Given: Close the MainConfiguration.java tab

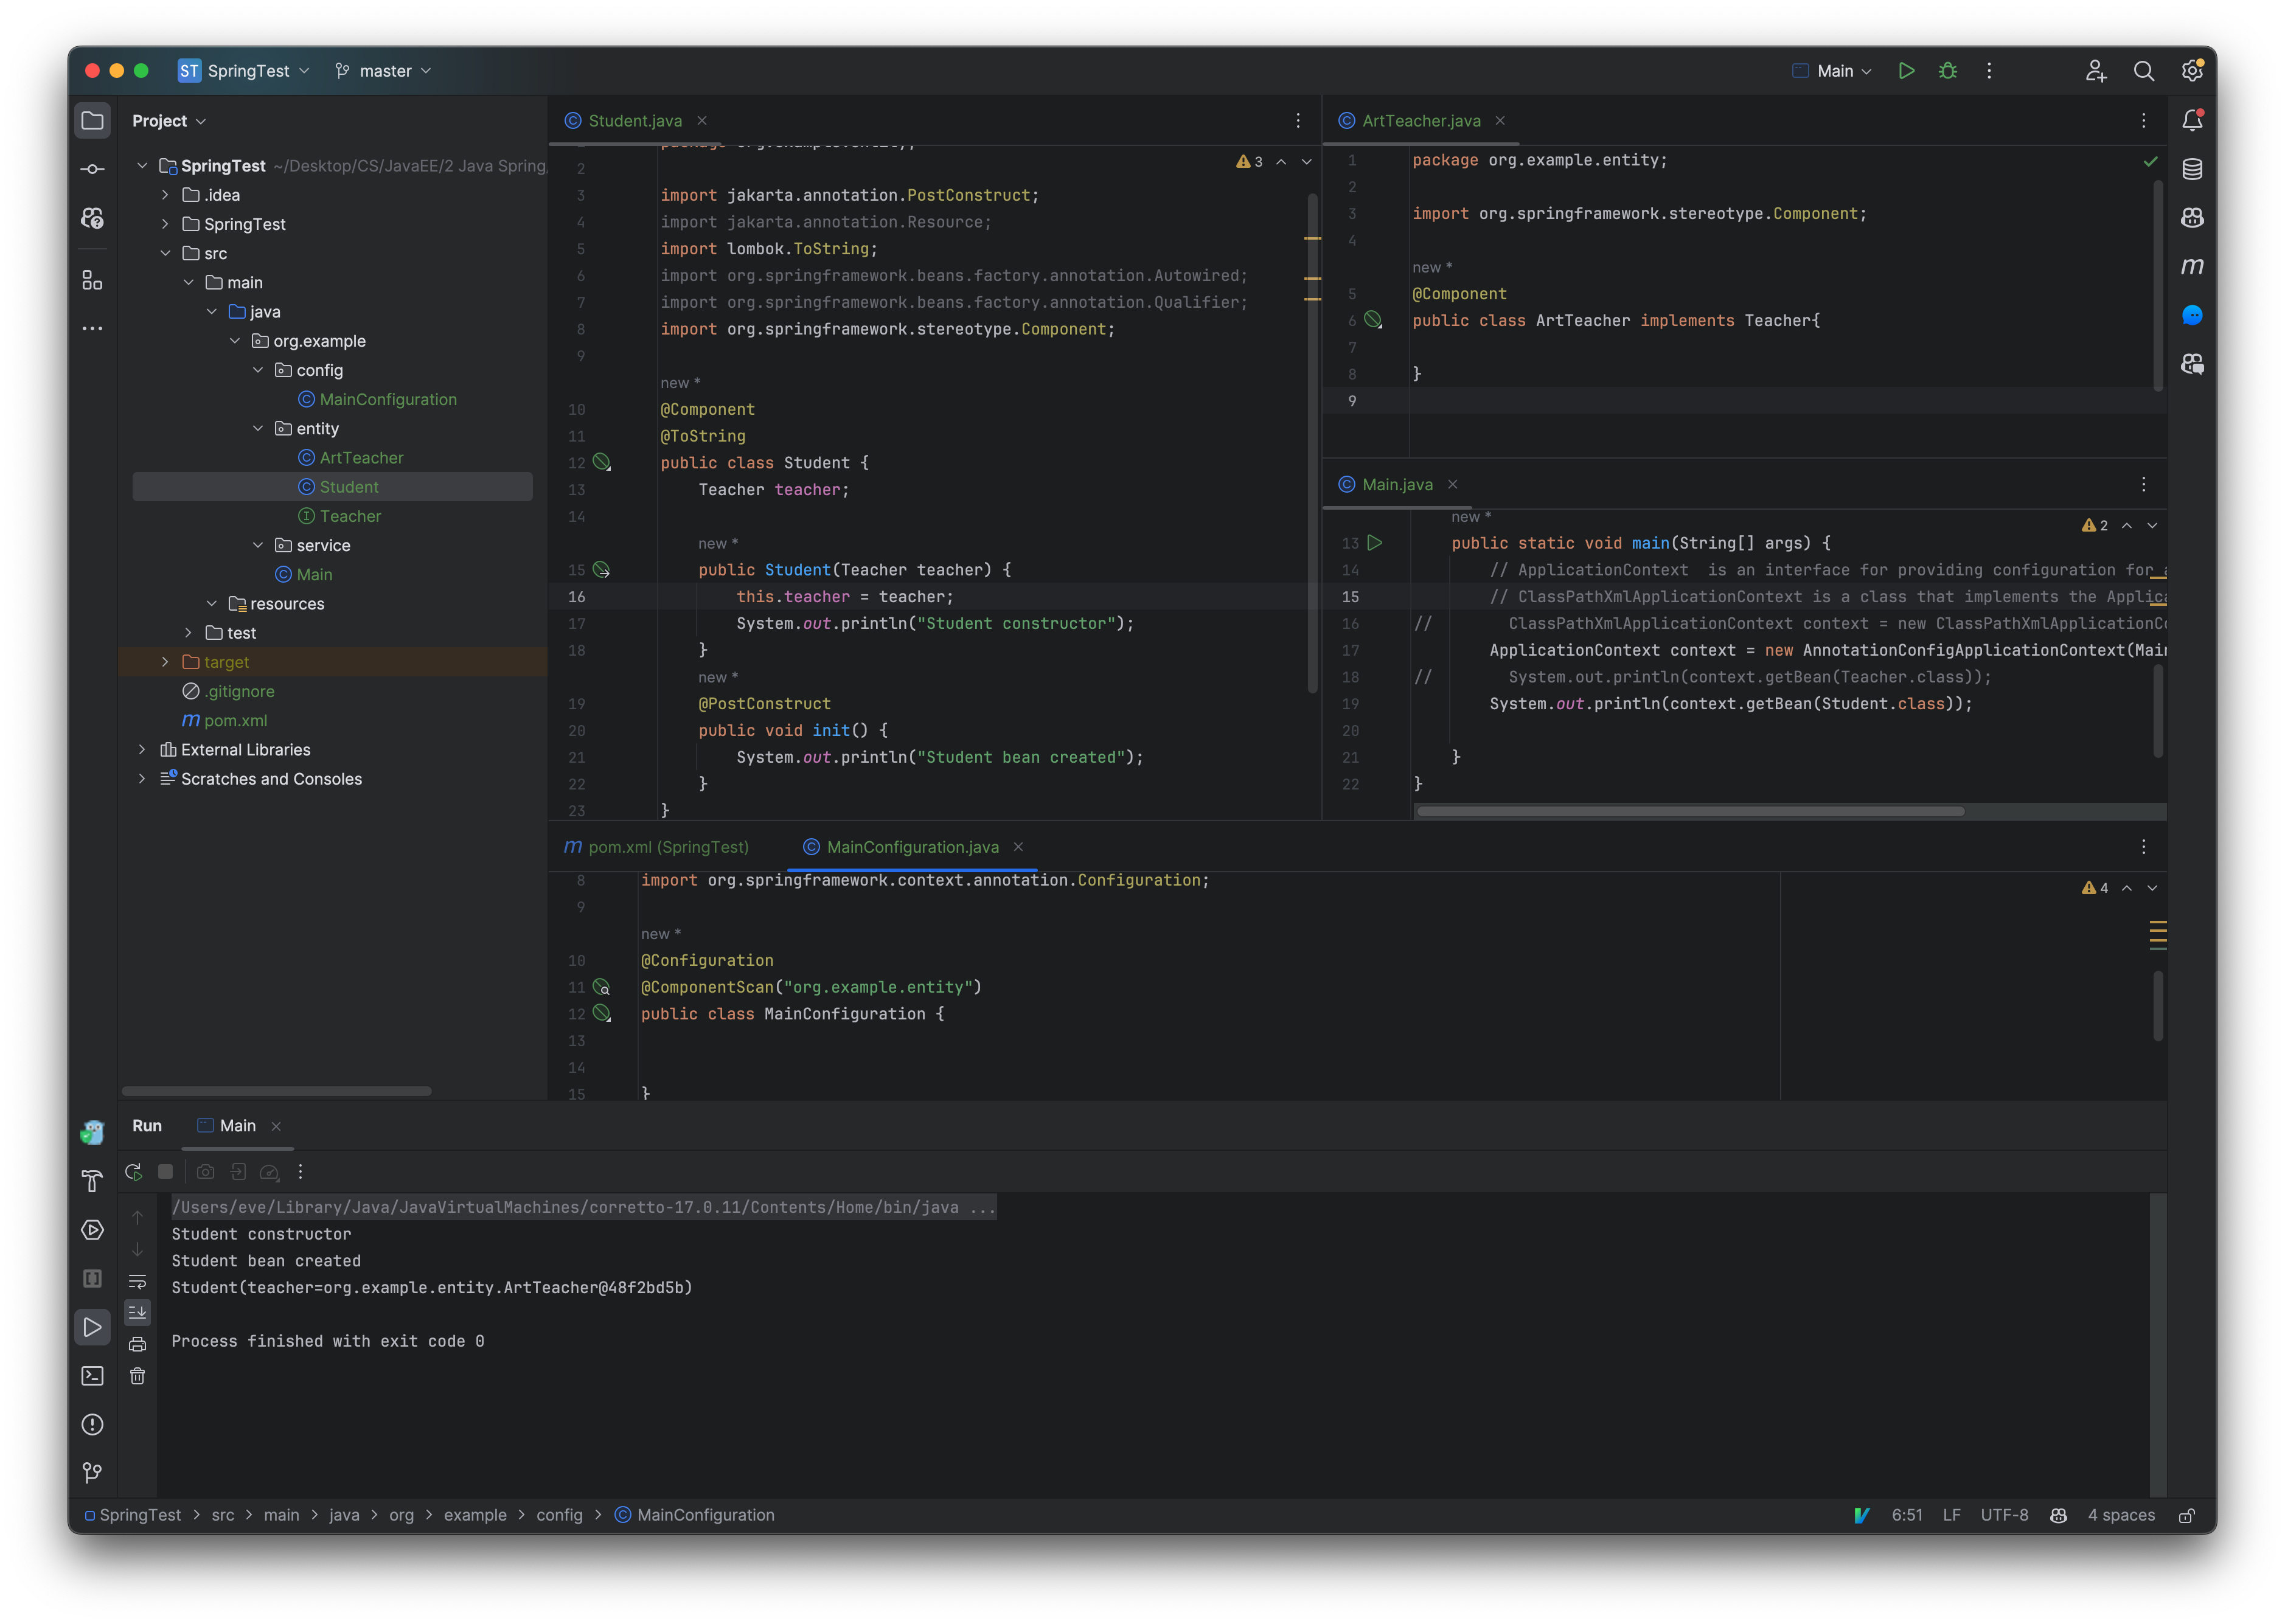Looking at the screenshot, I should 1018,847.
